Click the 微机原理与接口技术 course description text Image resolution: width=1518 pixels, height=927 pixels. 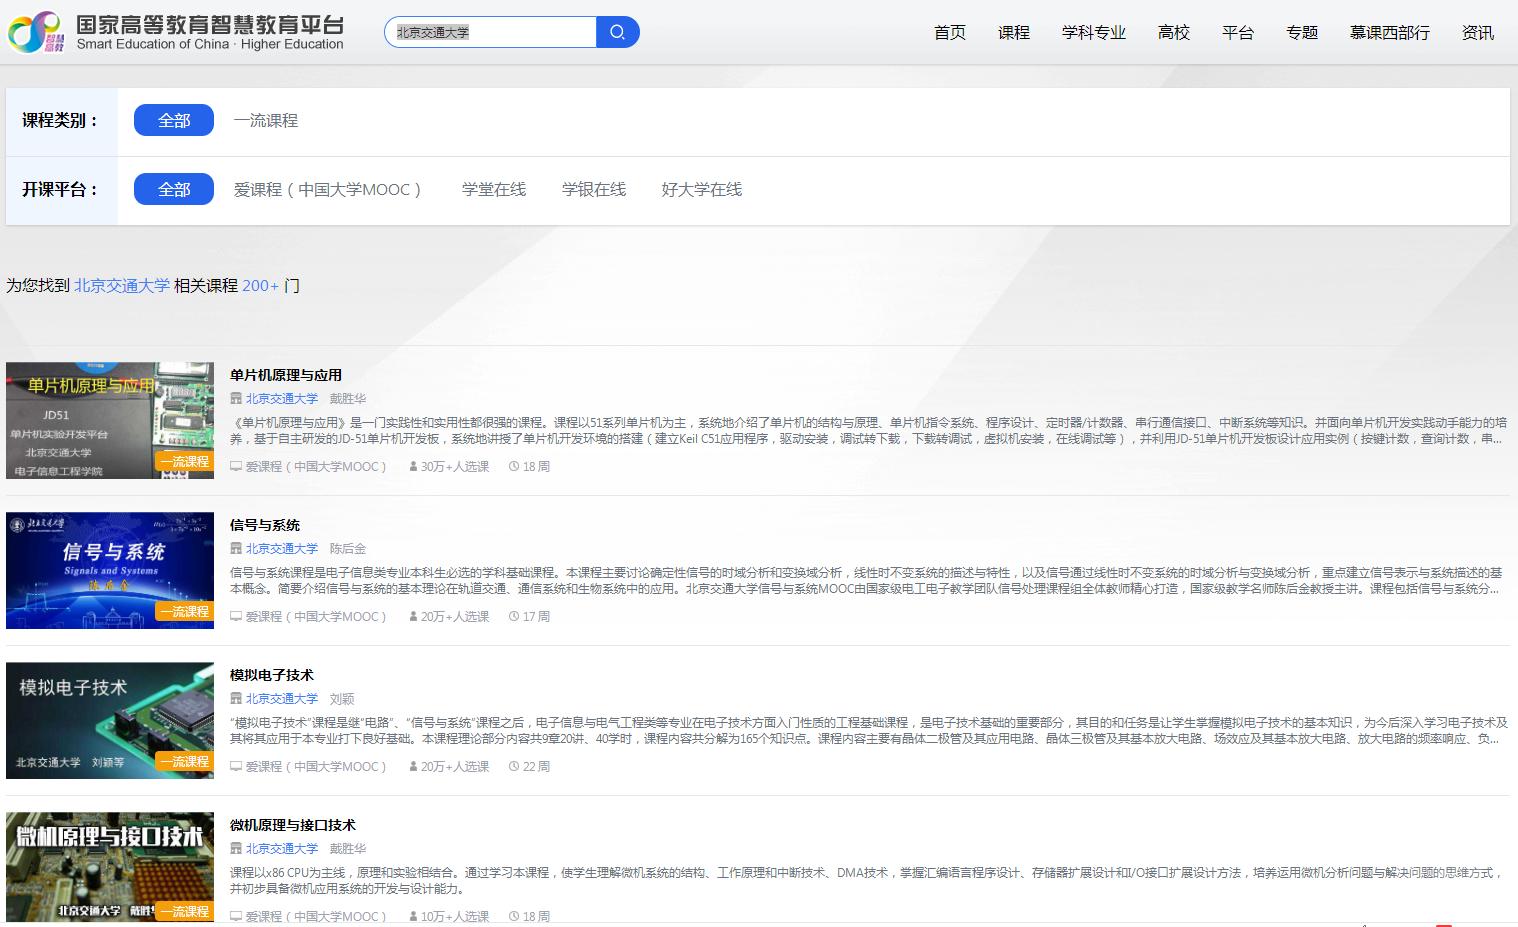(x=868, y=880)
